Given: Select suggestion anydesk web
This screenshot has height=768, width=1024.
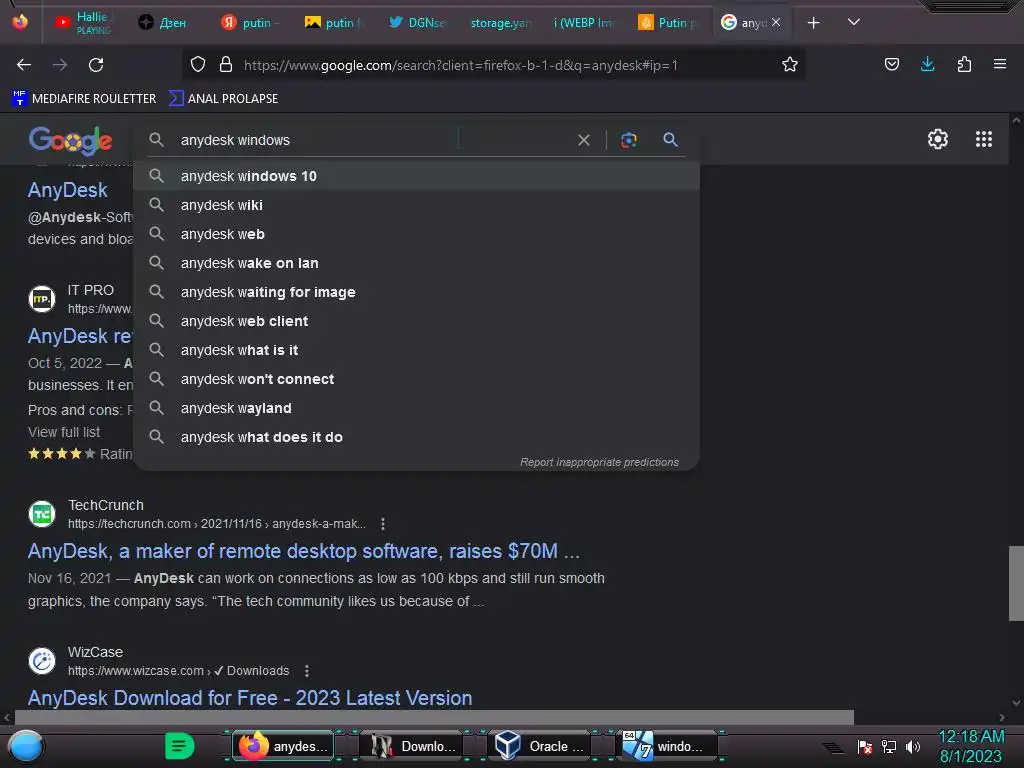Looking at the screenshot, I should coord(416,234).
